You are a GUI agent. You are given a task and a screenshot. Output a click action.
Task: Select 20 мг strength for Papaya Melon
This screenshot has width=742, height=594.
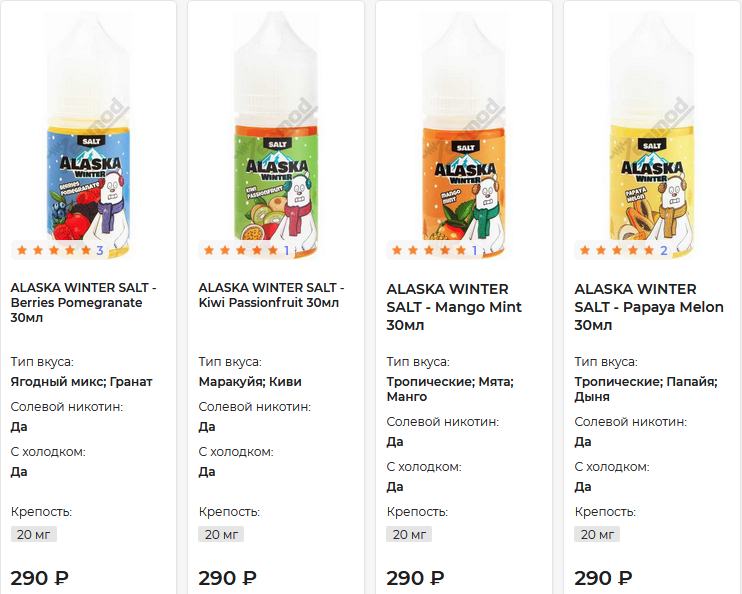pos(597,534)
